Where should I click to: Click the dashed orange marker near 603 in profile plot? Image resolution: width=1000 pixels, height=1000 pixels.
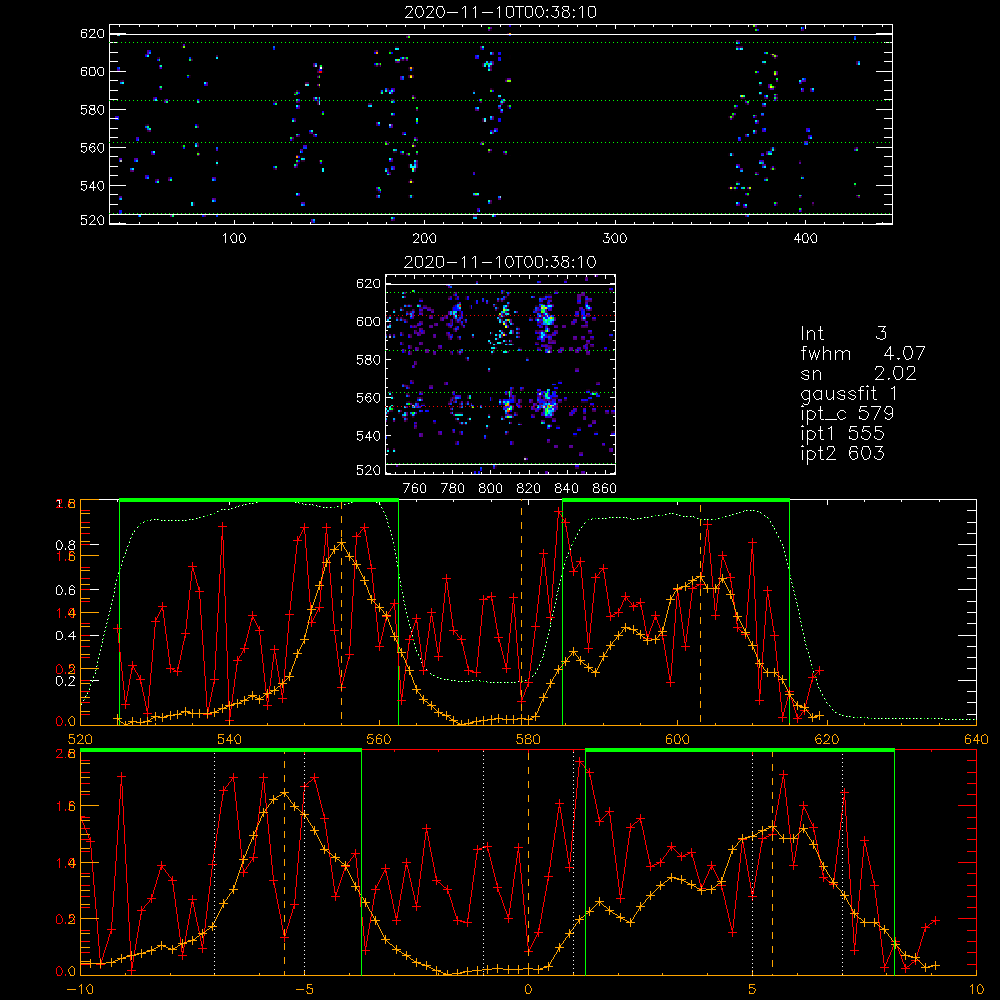700,612
